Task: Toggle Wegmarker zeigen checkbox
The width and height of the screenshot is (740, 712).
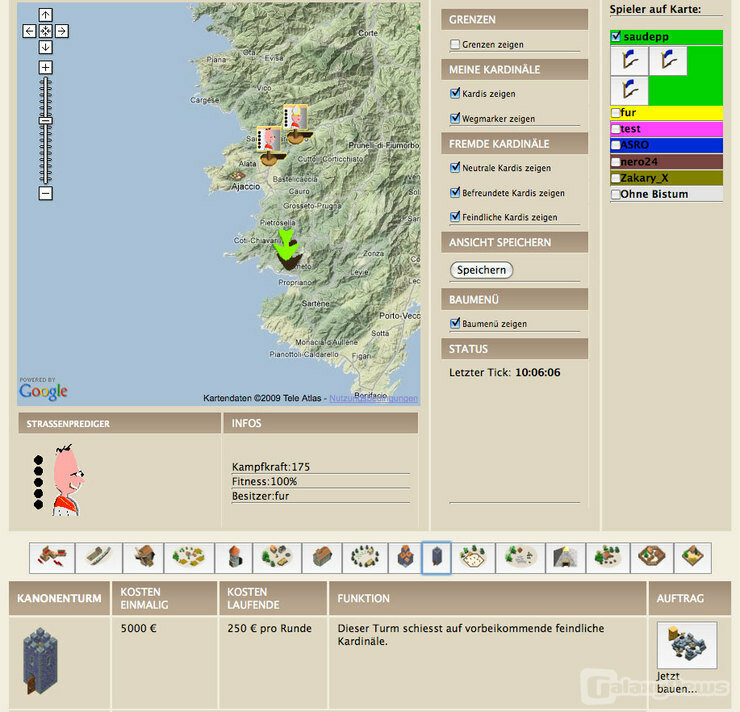Action: pyautogui.click(x=455, y=118)
